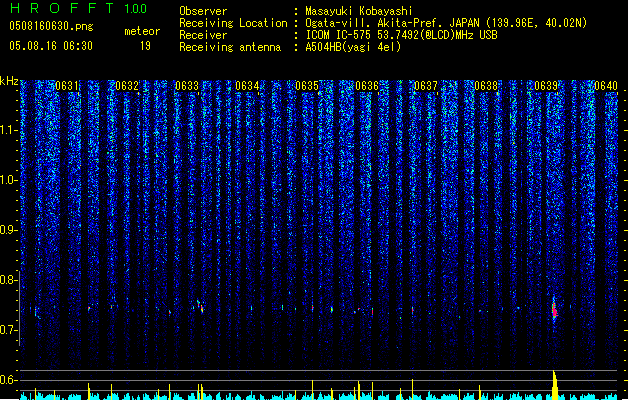Click the meteor count value 19
Screen dimensions: 629x400
tap(145, 46)
